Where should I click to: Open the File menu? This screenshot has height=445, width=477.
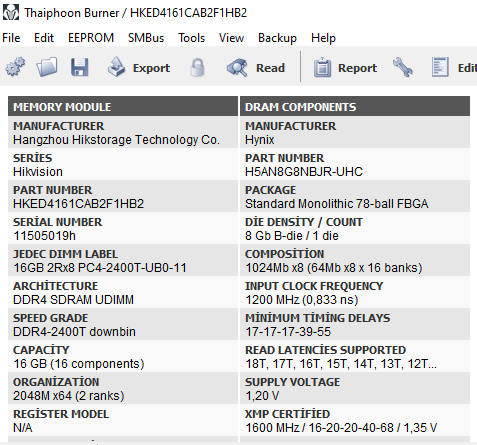(11, 38)
